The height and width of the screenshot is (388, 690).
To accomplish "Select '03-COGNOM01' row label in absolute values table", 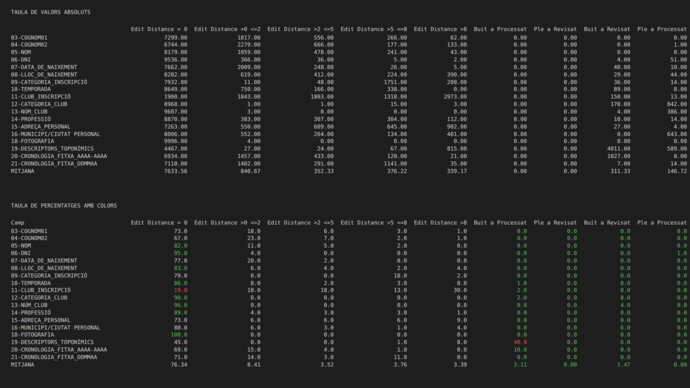I will coord(29,38).
